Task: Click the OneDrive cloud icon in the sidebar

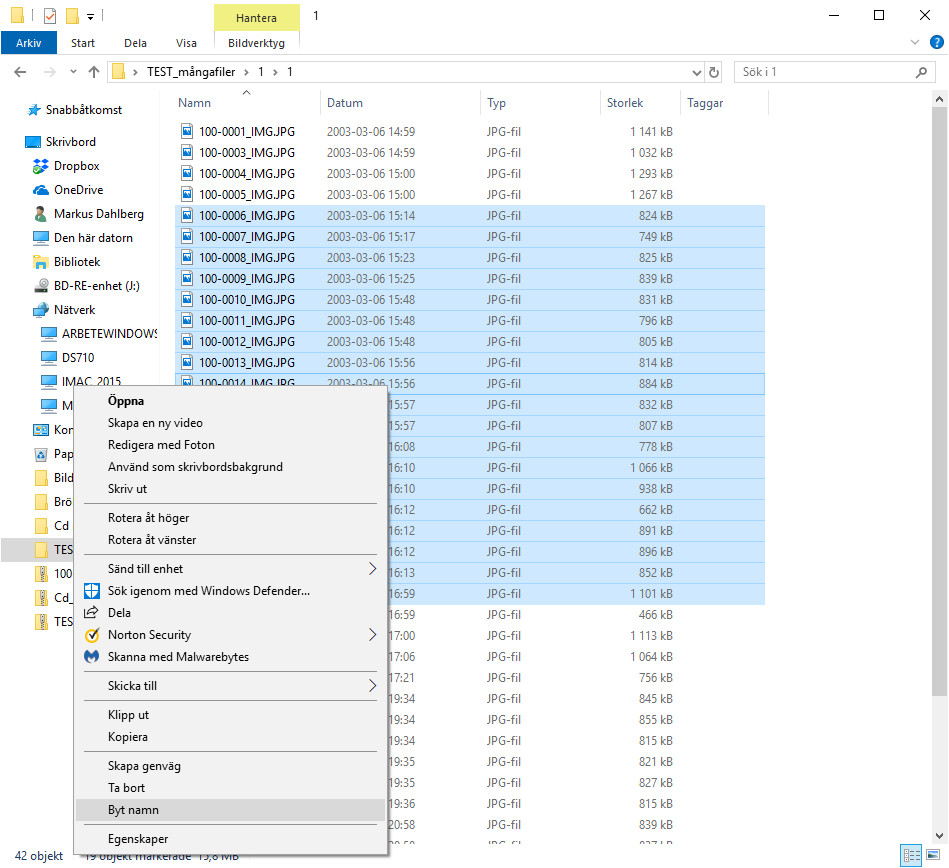Action: point(41,190)
